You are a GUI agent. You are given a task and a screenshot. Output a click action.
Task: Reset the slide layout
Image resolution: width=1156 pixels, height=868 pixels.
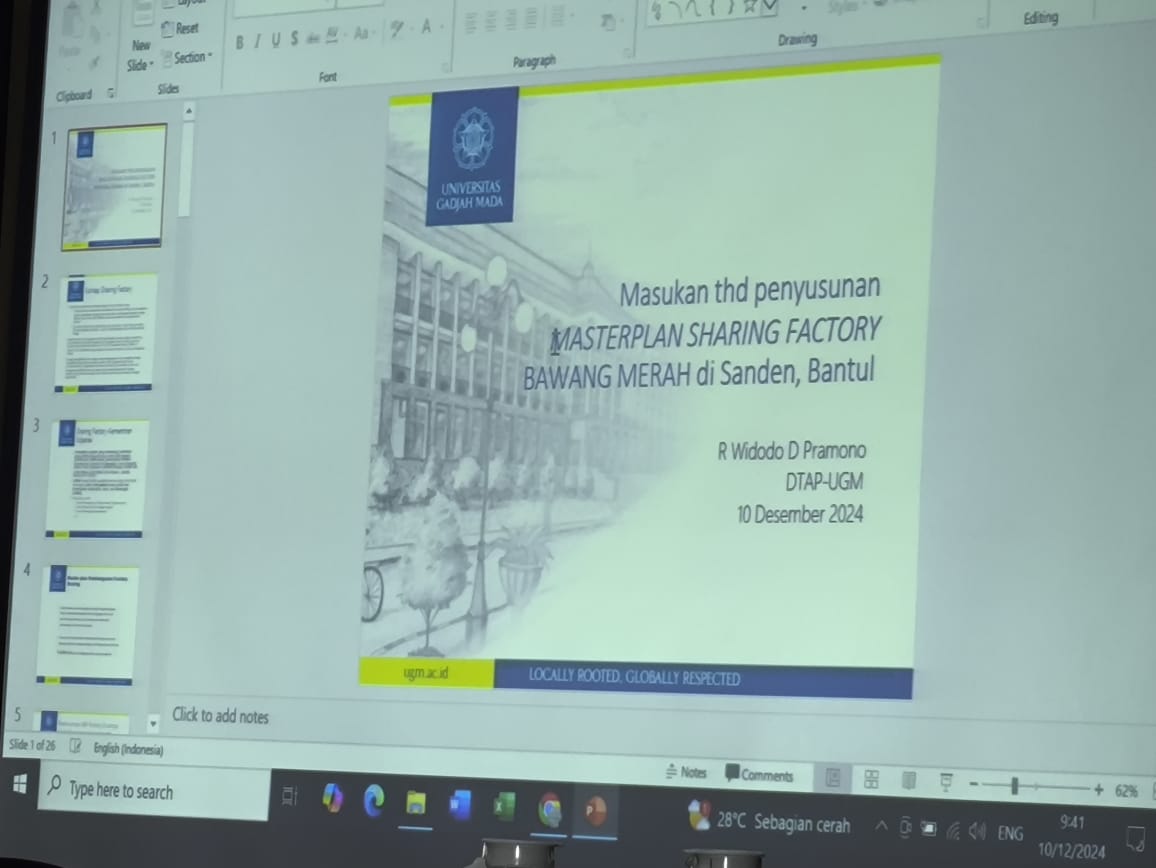click(x=181, y=29)
